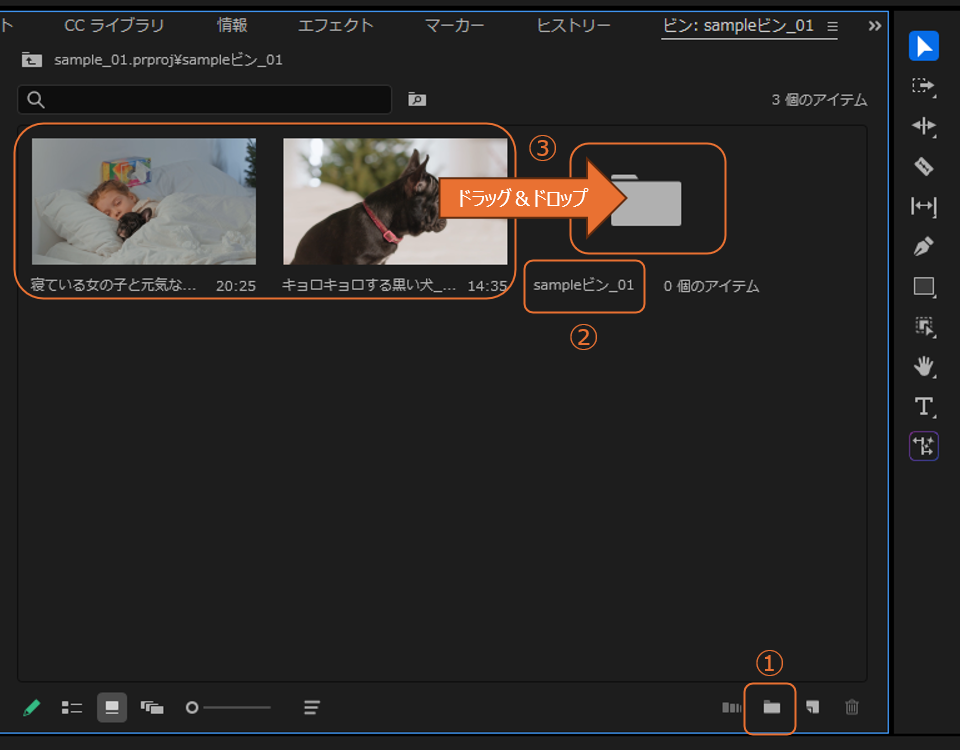
Task: Switch to icon view
Action: (x=112, y=707)
